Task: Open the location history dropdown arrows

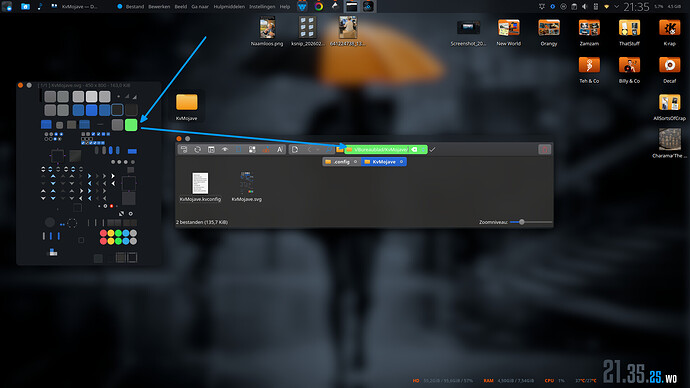Action: click(x=423, y=150)
